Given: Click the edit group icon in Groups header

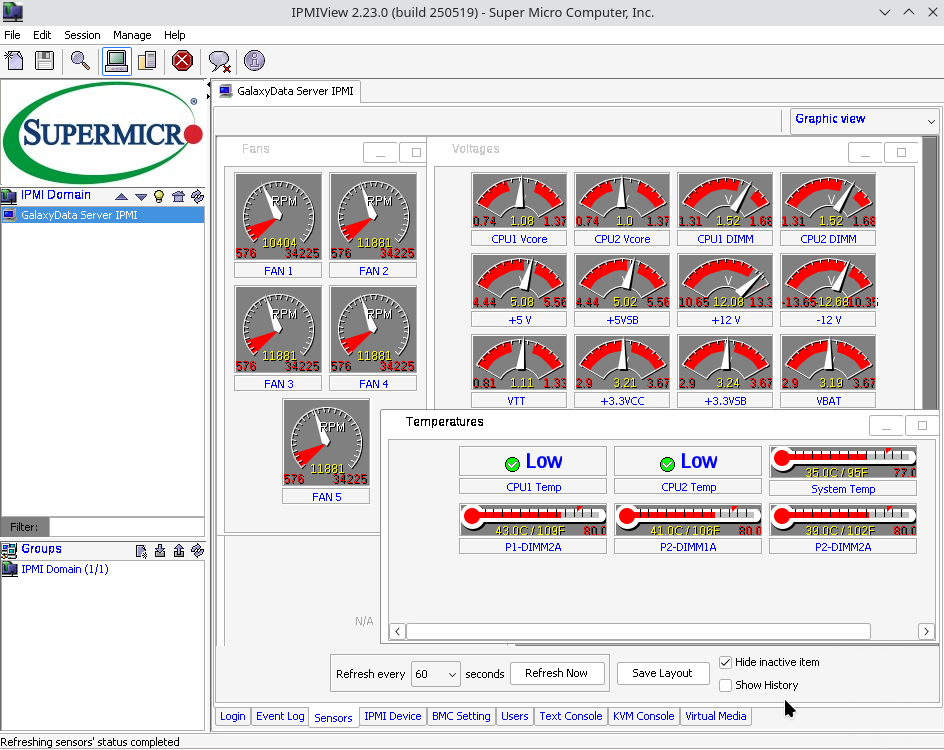Looking at the screenshot, I should click(141, 551).
